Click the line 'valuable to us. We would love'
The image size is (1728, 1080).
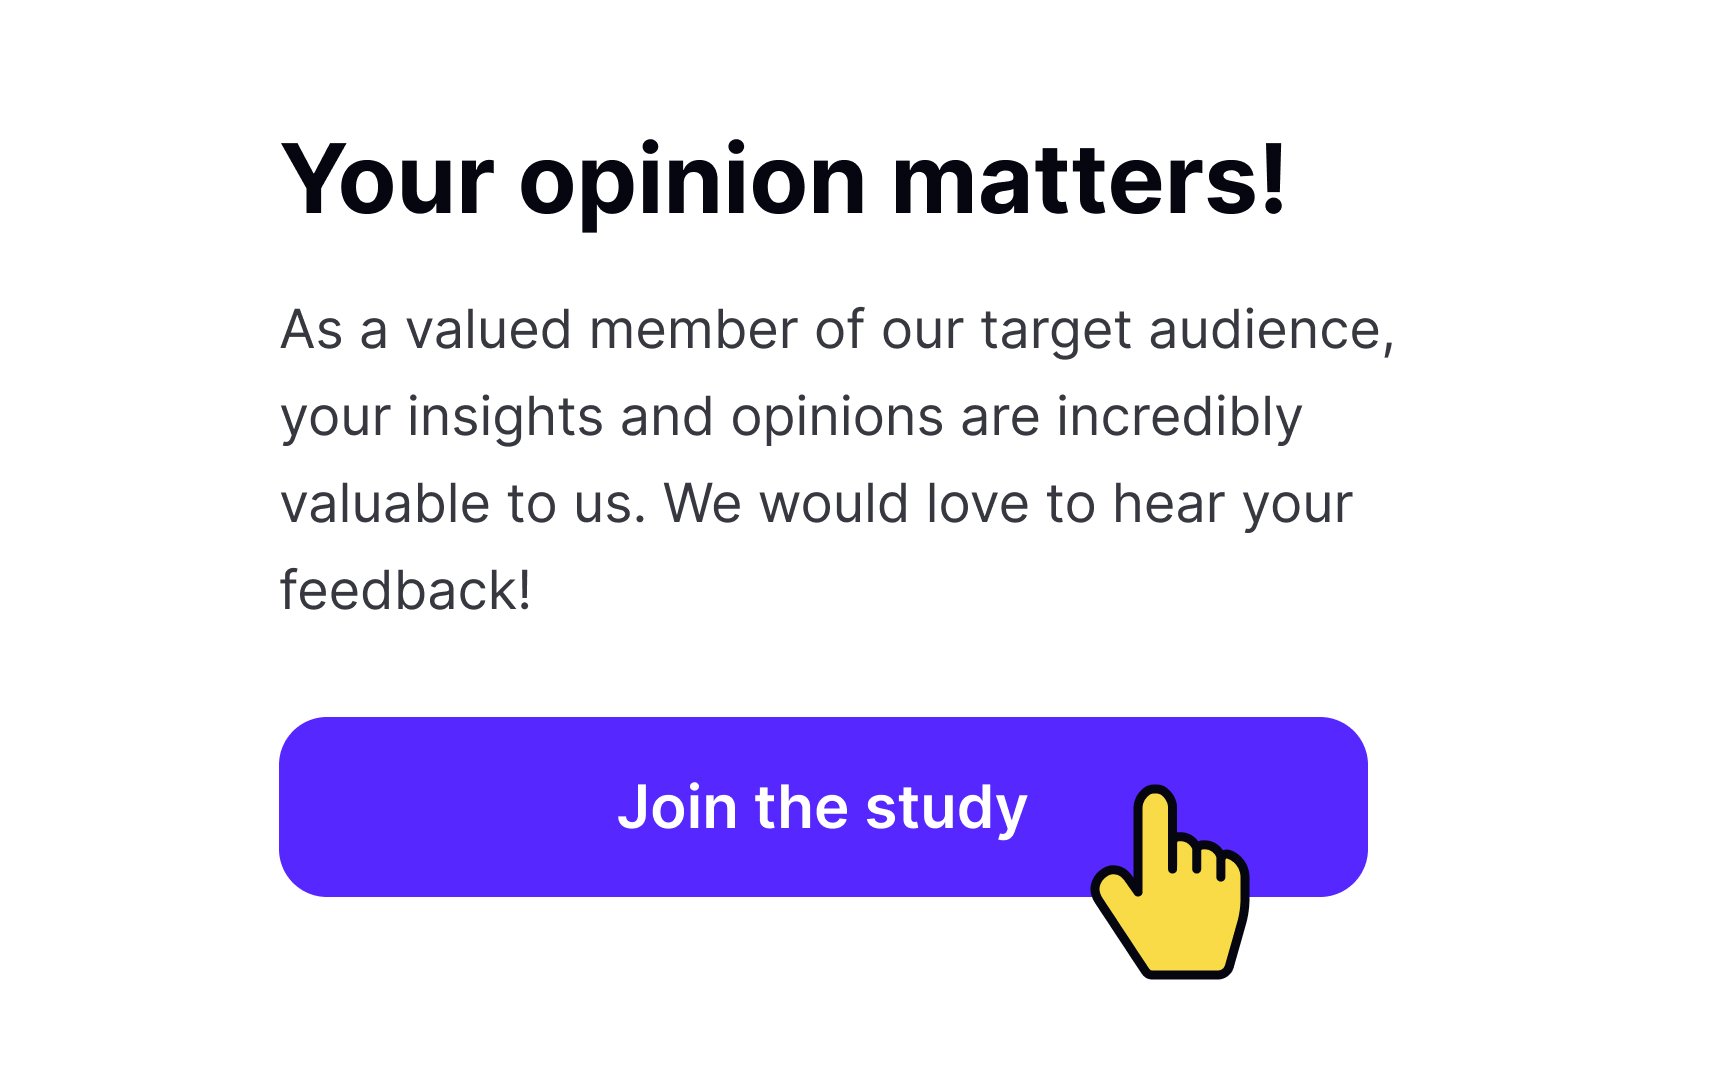tap(816, 504)
